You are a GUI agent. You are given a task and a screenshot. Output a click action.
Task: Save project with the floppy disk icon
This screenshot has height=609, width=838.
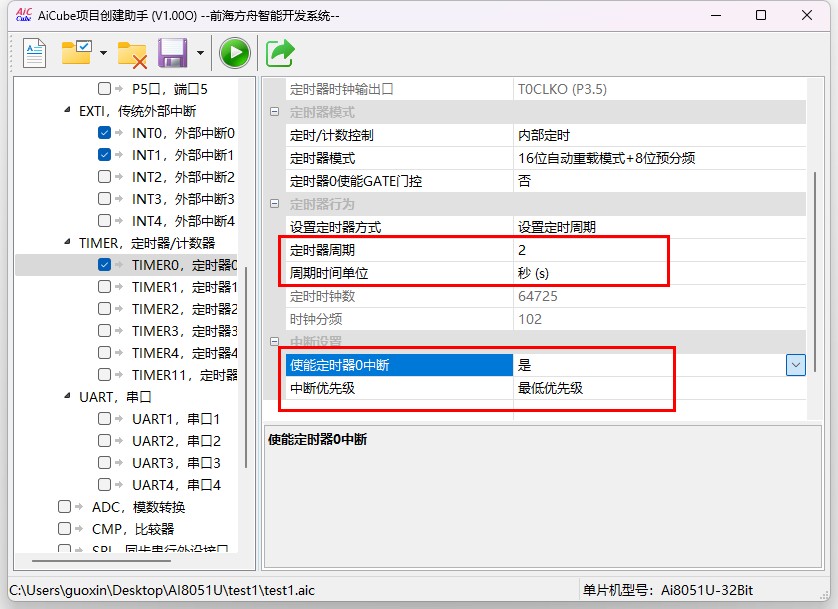173,53
